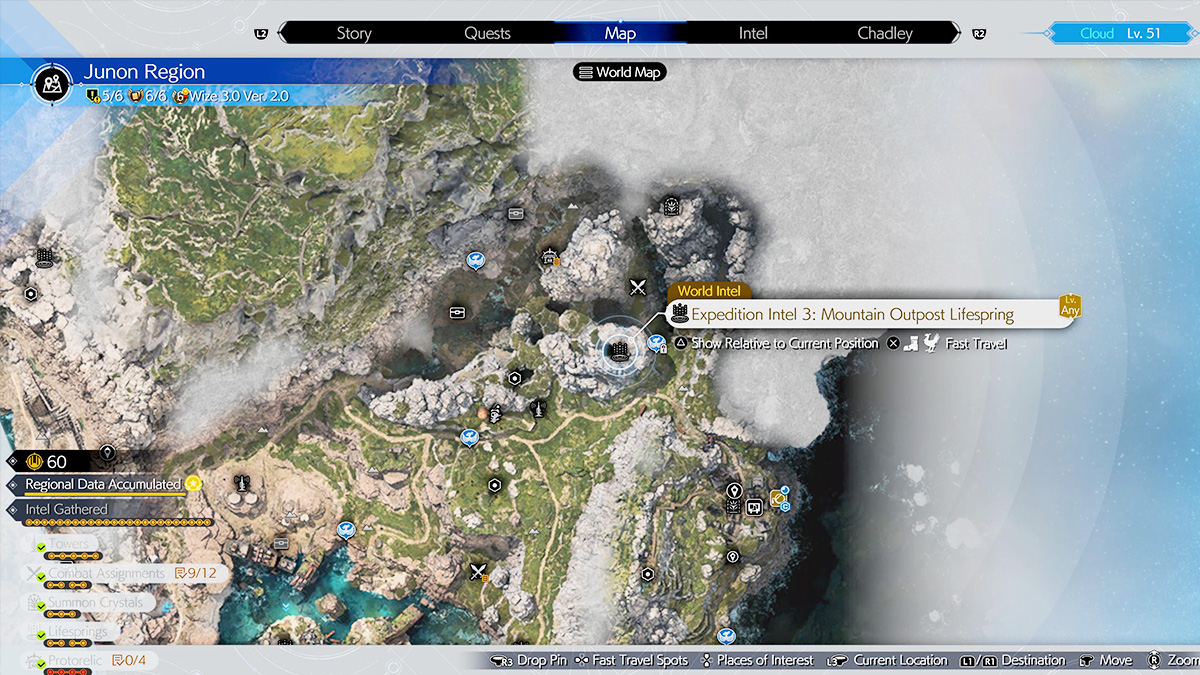Click the party-level icon beside the number 60

(x=32, y=461)
